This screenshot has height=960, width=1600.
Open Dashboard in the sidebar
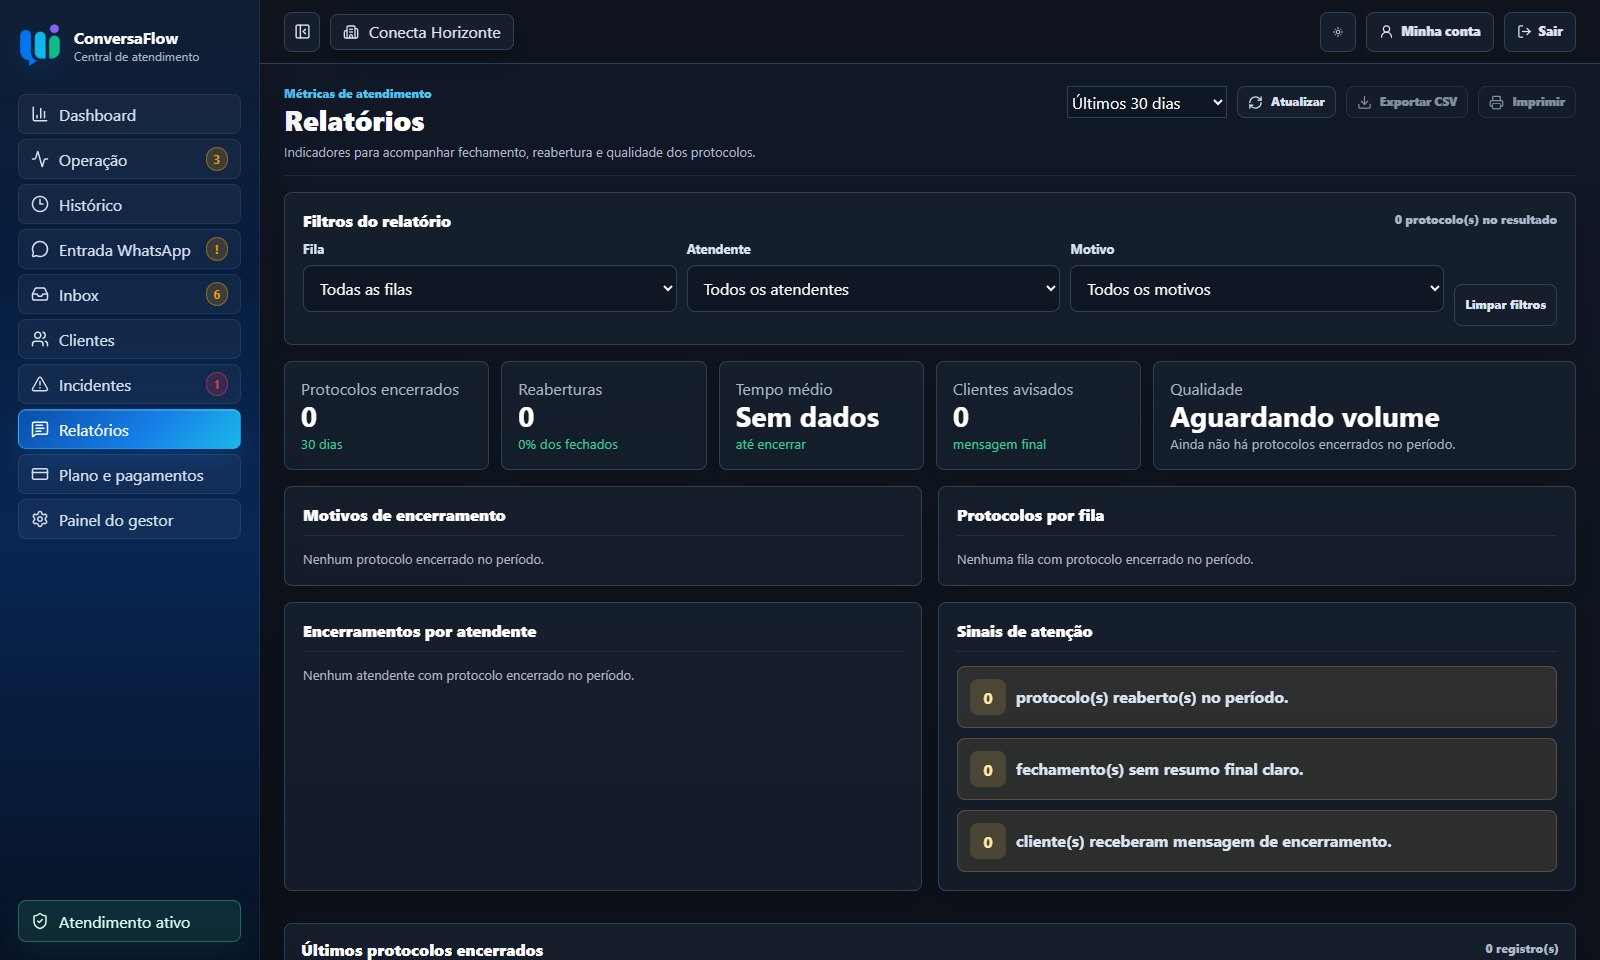[129, 114]
